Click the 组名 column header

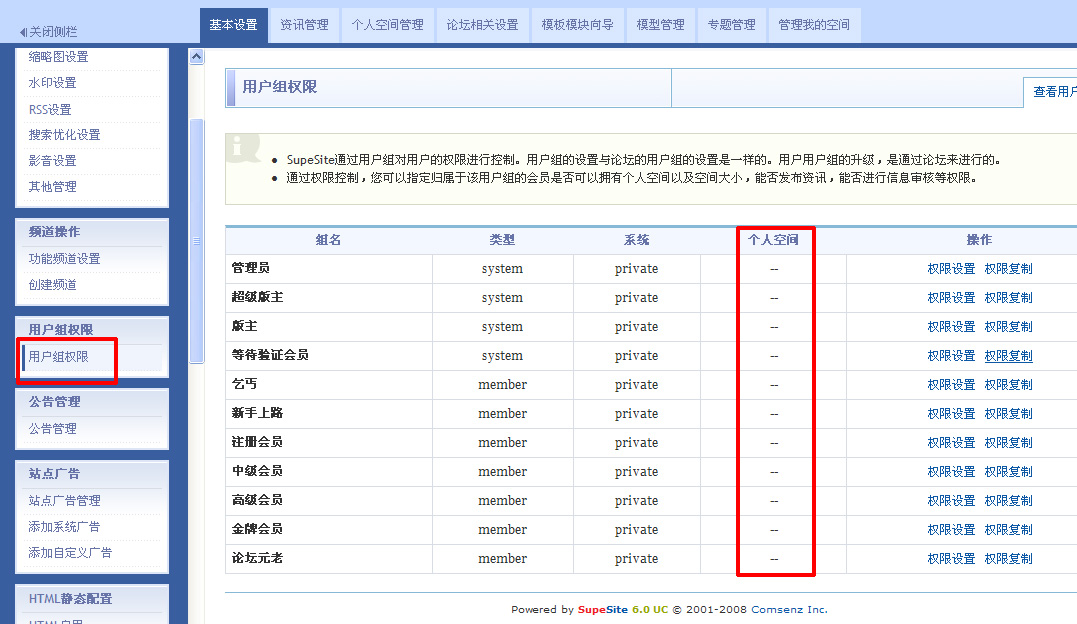(x=328, y=240)
